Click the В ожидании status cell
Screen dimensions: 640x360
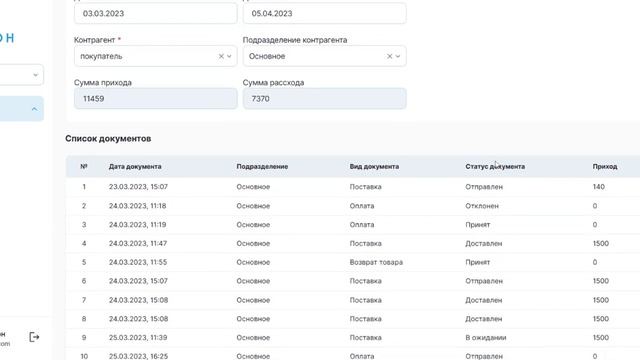click(486, 338)
